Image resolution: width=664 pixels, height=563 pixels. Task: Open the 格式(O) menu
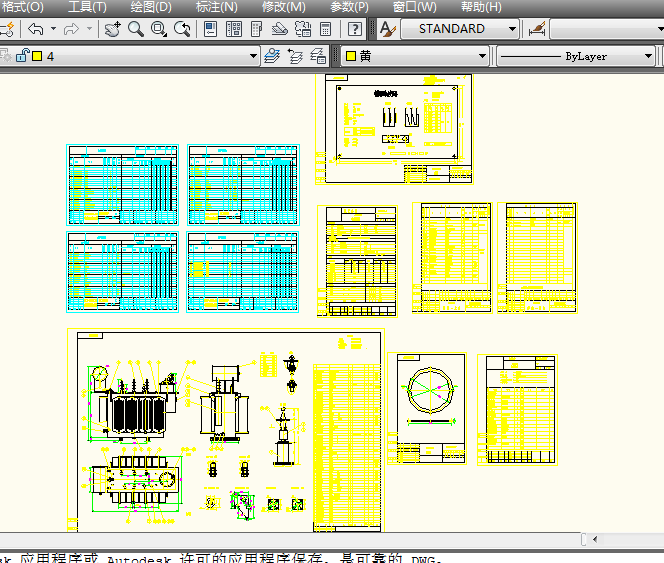coord(22,7)
